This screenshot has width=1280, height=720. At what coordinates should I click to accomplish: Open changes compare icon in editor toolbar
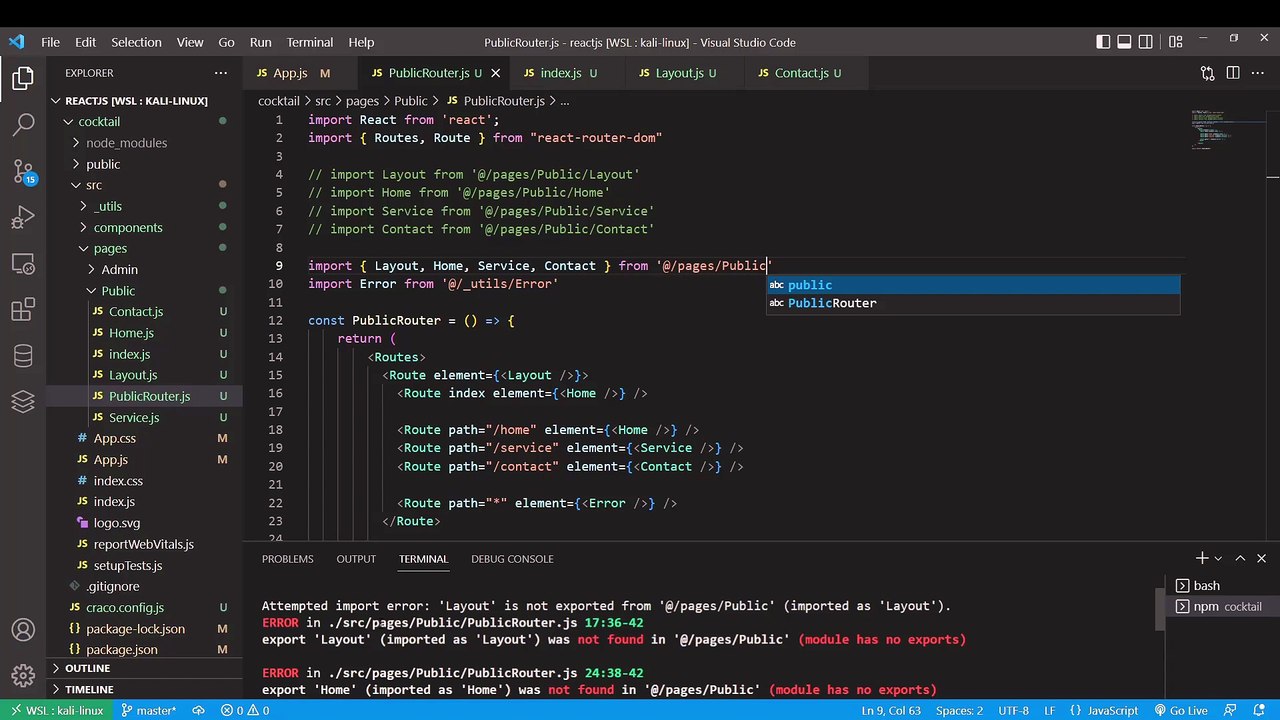1207,73
